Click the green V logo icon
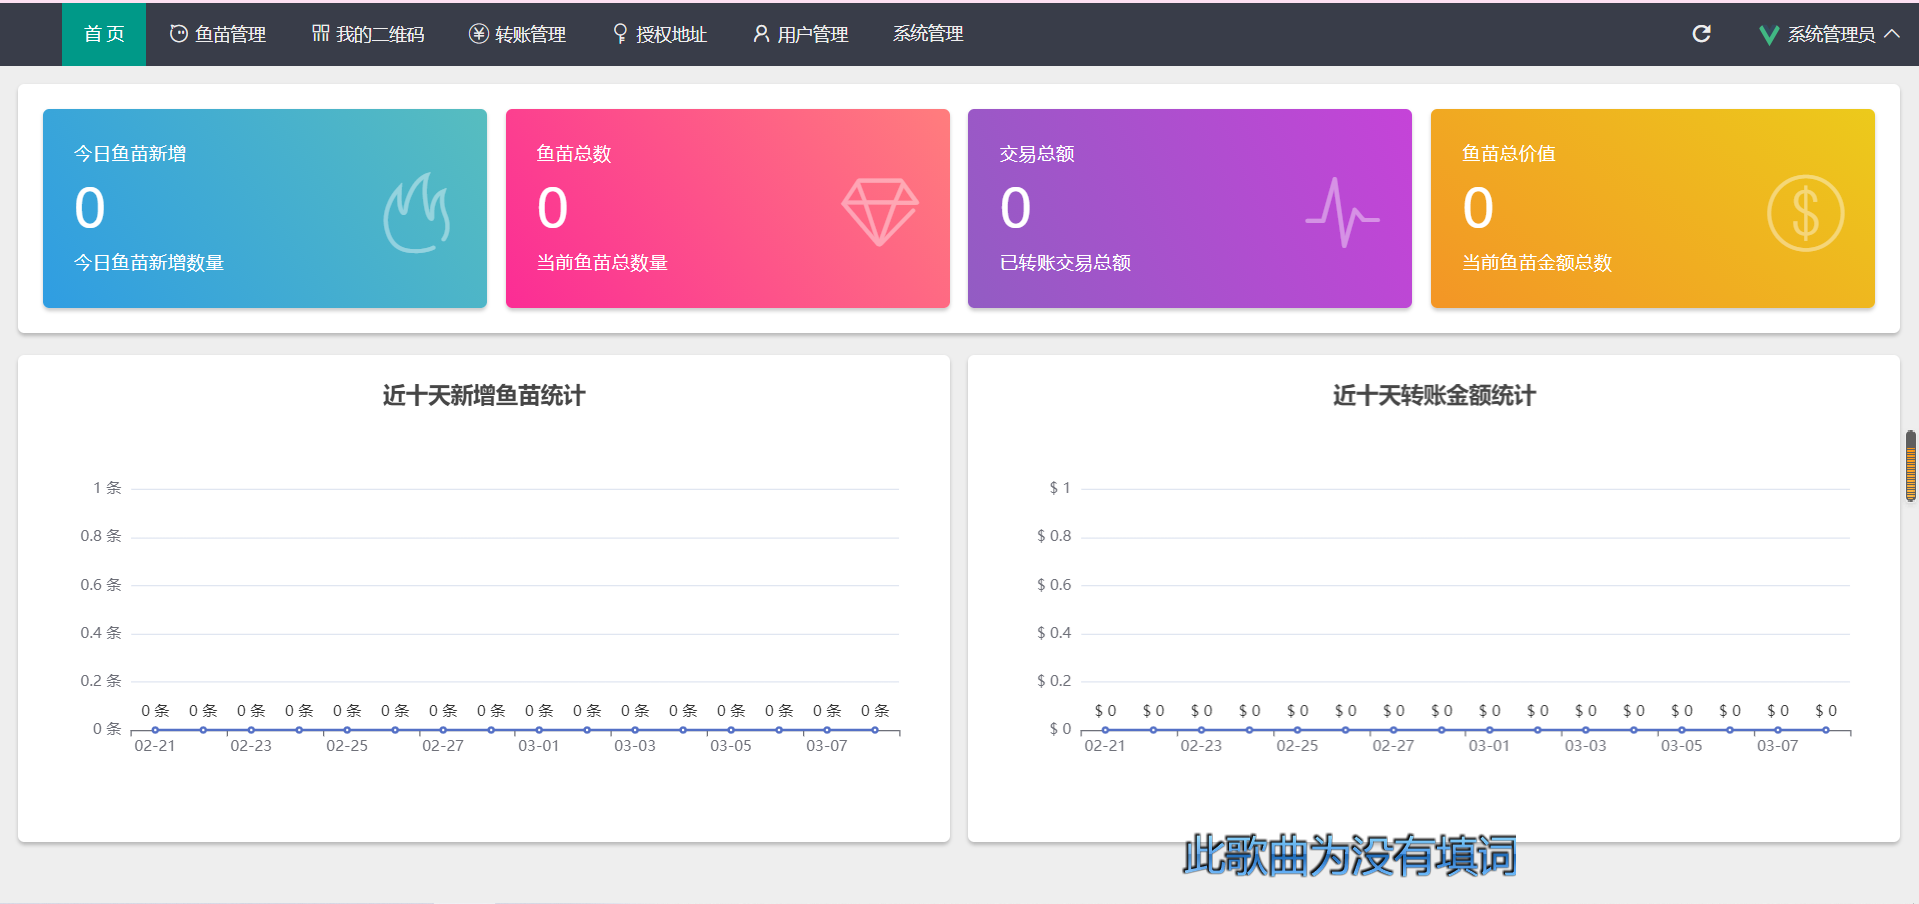The image size is (1919, 904). (x=1768, y=35)
